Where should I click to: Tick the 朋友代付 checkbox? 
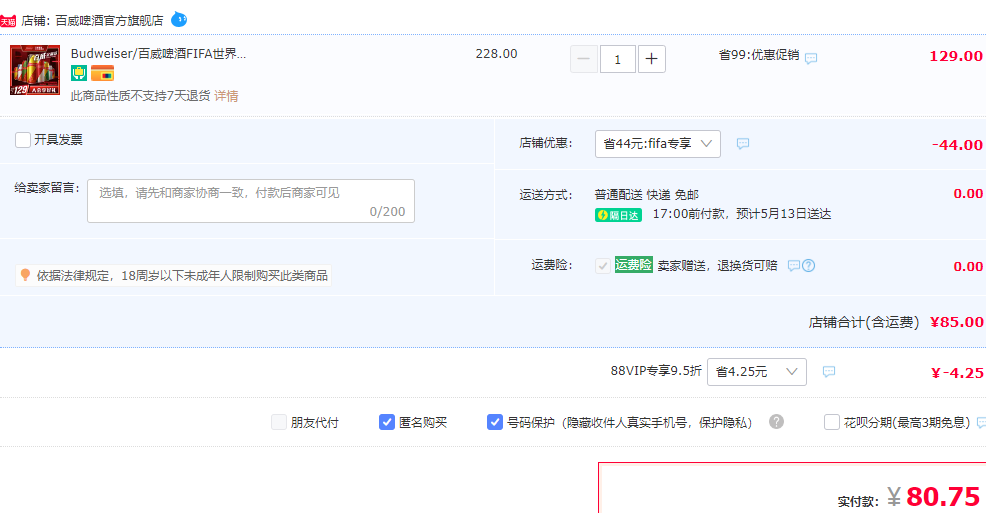pyautogui.click(x=279, y=422)
